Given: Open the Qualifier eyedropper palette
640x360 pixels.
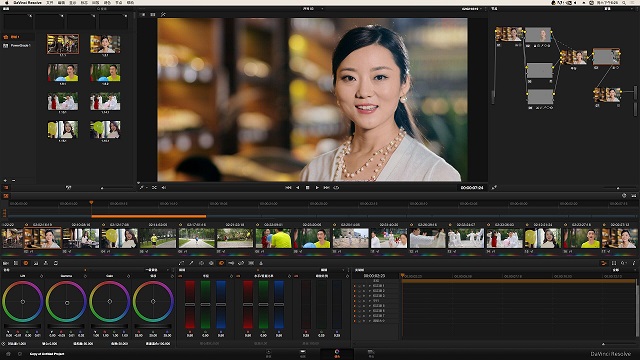Looking at the screenshot, I should point(191,263).
